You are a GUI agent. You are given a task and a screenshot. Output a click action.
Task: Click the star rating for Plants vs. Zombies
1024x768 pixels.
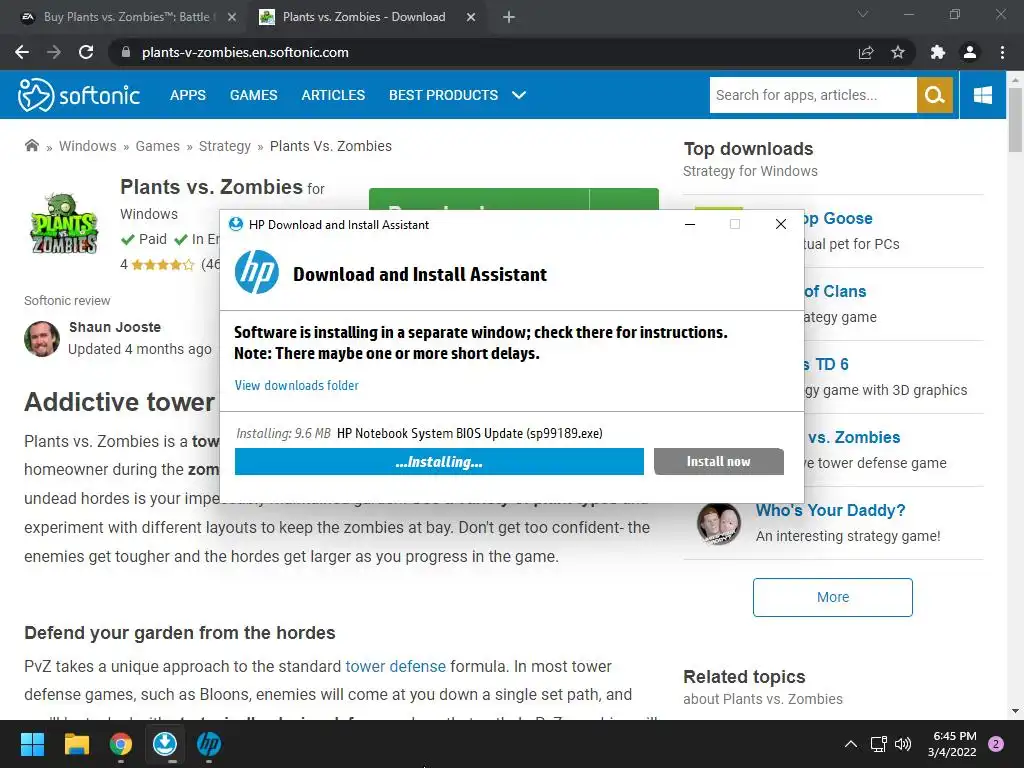click(x=163, y=264)
